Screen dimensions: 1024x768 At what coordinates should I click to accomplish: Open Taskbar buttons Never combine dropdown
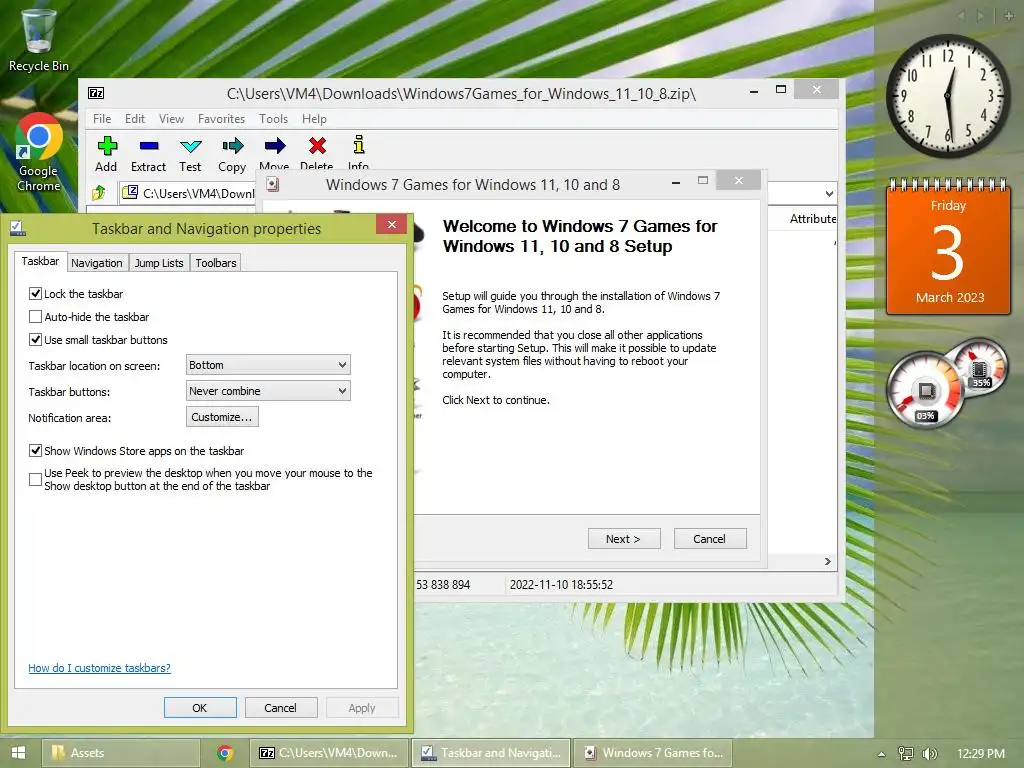pos(268,391)
